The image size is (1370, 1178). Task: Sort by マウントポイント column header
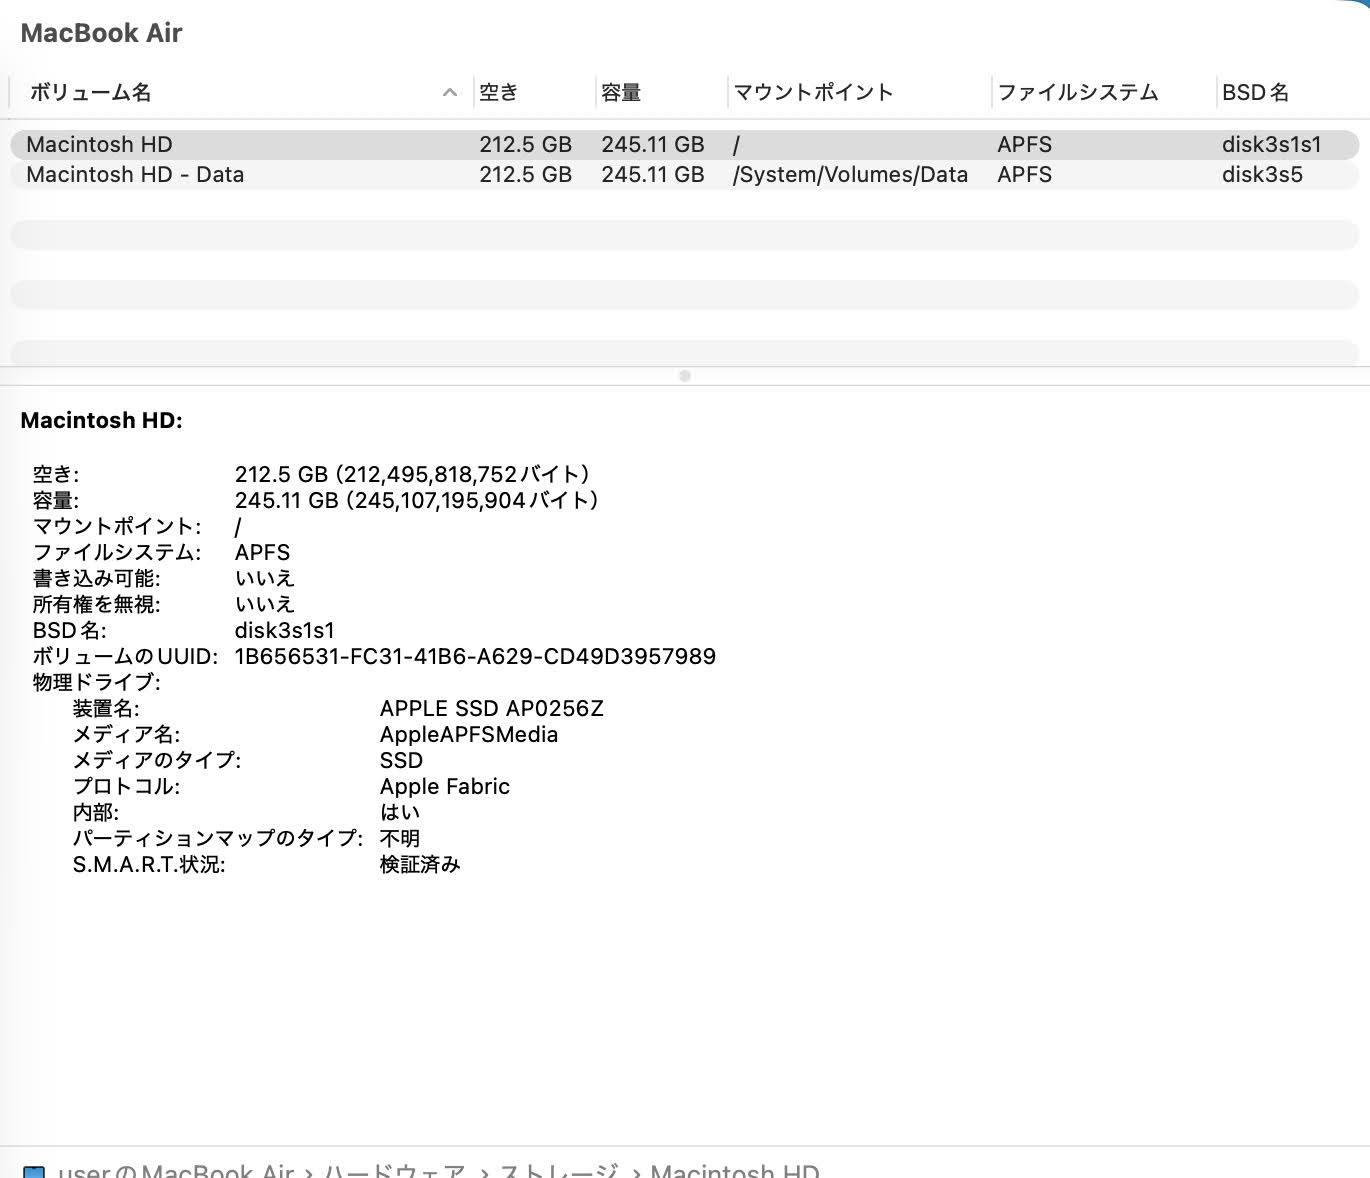tap(813, 93)
